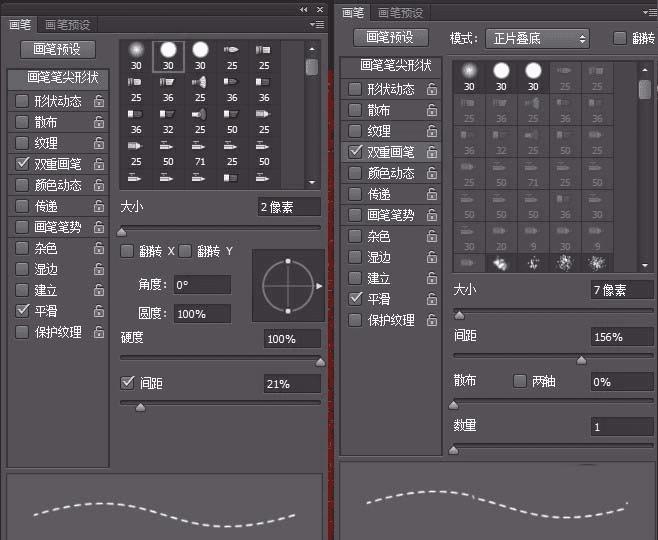This screenshot has height=540, width=658.
Task: Click the lock icon beside 传递 in right panel
Action: point(432,194)
